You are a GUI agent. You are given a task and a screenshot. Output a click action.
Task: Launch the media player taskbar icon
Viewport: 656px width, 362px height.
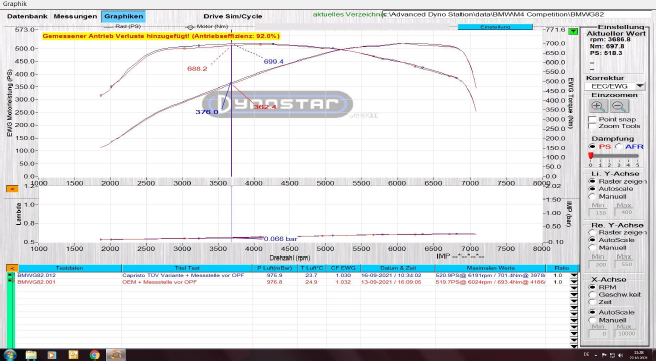tap(52, 355)
